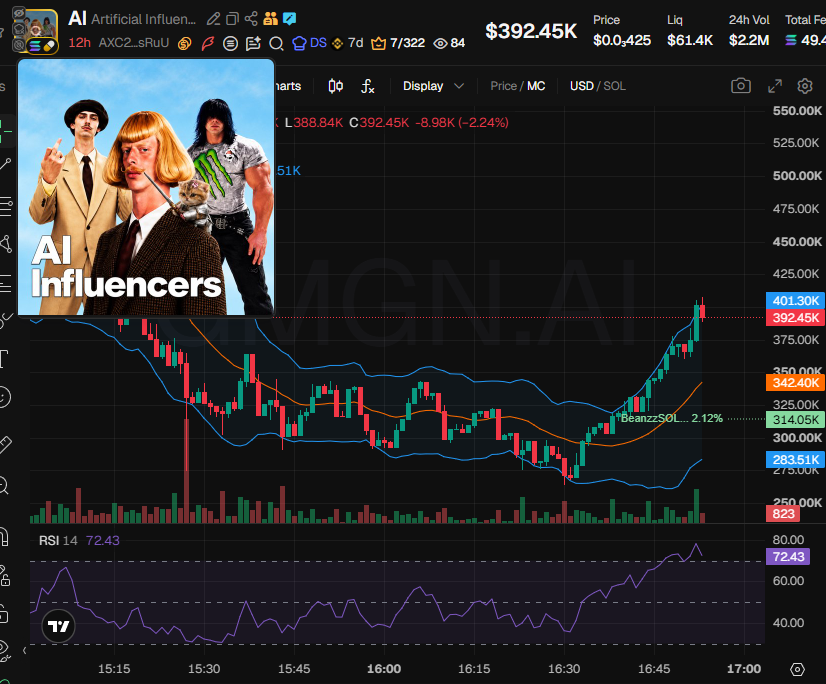826x684 pixels.
Task: Select USD as chart currency
Action: coord(582,86)
